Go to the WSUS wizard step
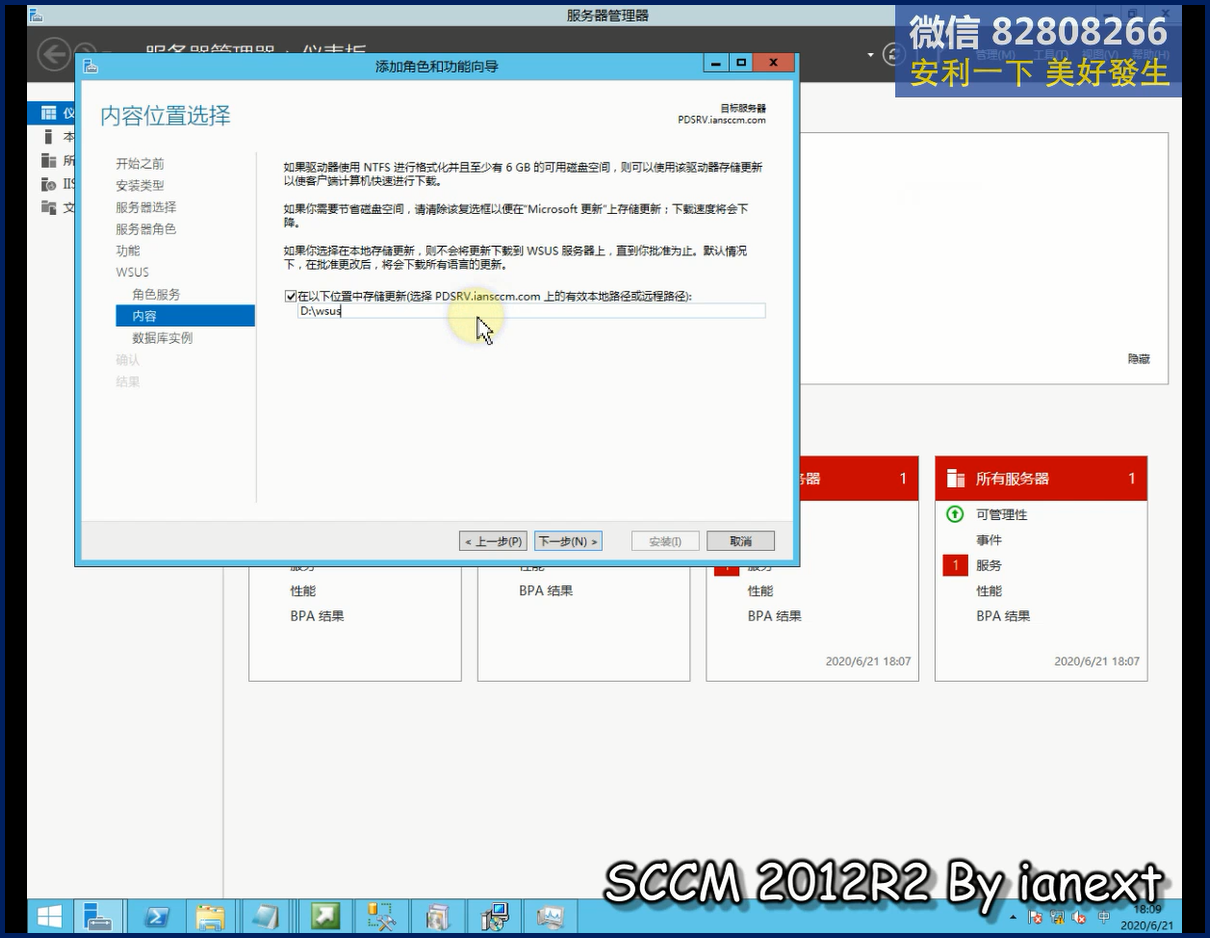The width and height of the screenshot is (1210, 938). [x=132, y=272]
